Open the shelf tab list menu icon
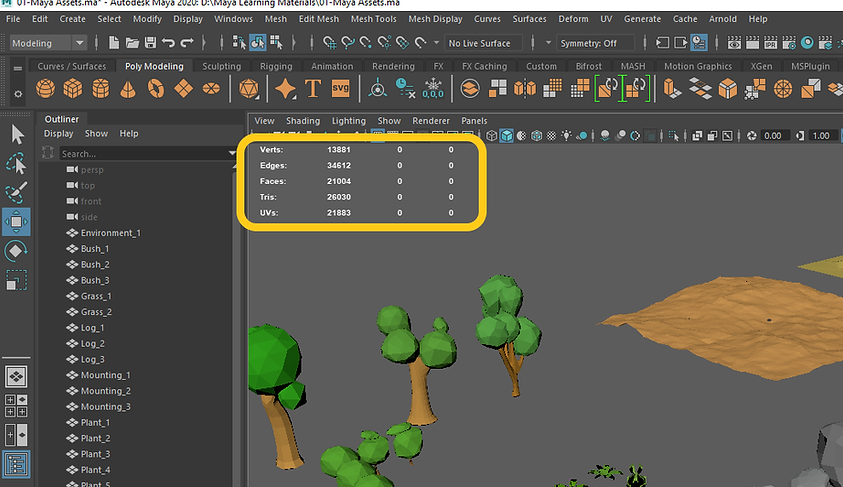 [18, 68]
